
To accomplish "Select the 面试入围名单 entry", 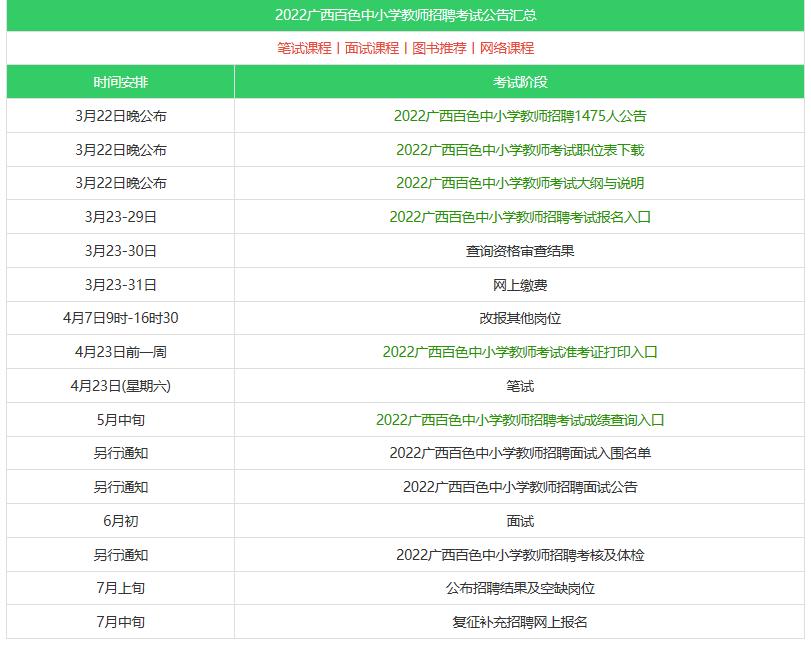I will pyautogui.click(x=521, y=453).
